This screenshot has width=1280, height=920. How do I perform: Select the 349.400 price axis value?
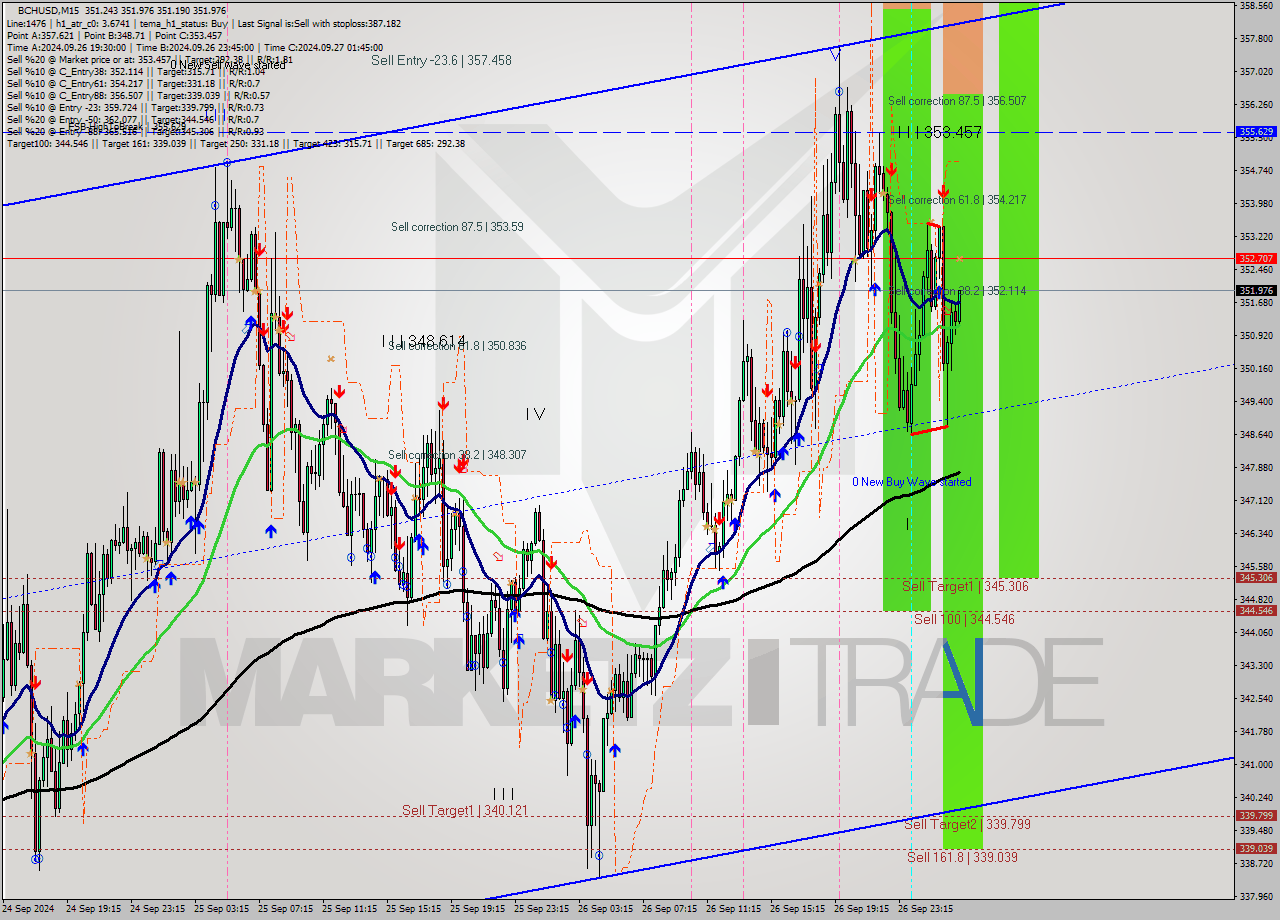(1256, 402)
